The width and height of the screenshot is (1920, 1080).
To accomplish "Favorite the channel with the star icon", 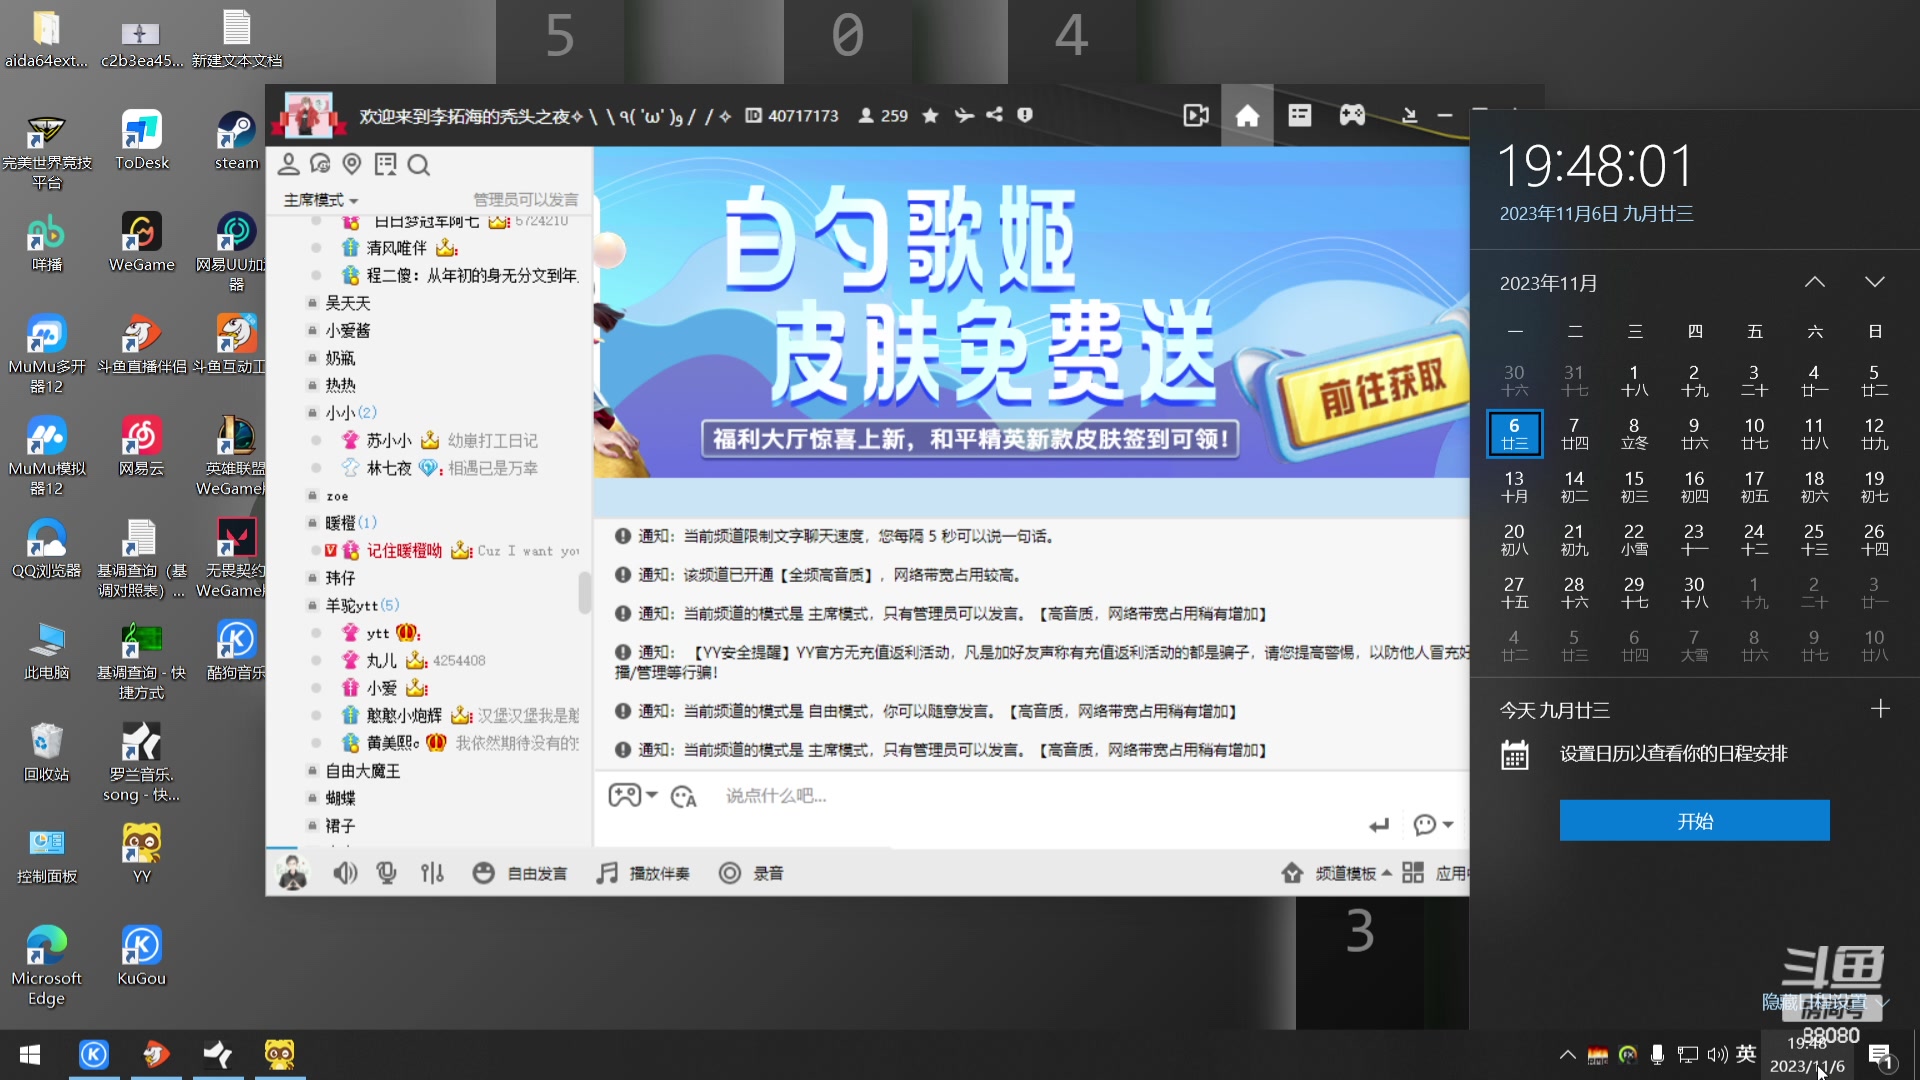I will pyautogui.click(x=930, y=115).
